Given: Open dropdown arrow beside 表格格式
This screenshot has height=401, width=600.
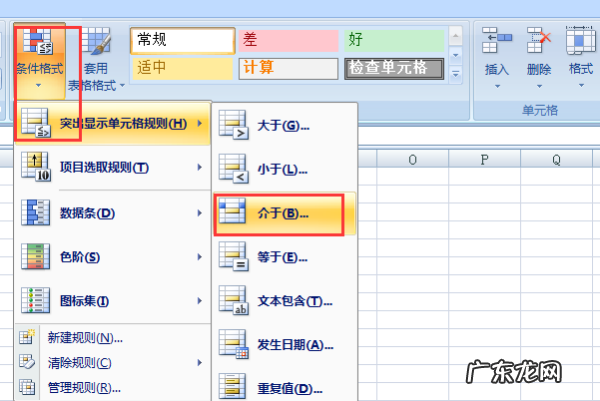Looking at the screenshot, I should coord(122,85).
